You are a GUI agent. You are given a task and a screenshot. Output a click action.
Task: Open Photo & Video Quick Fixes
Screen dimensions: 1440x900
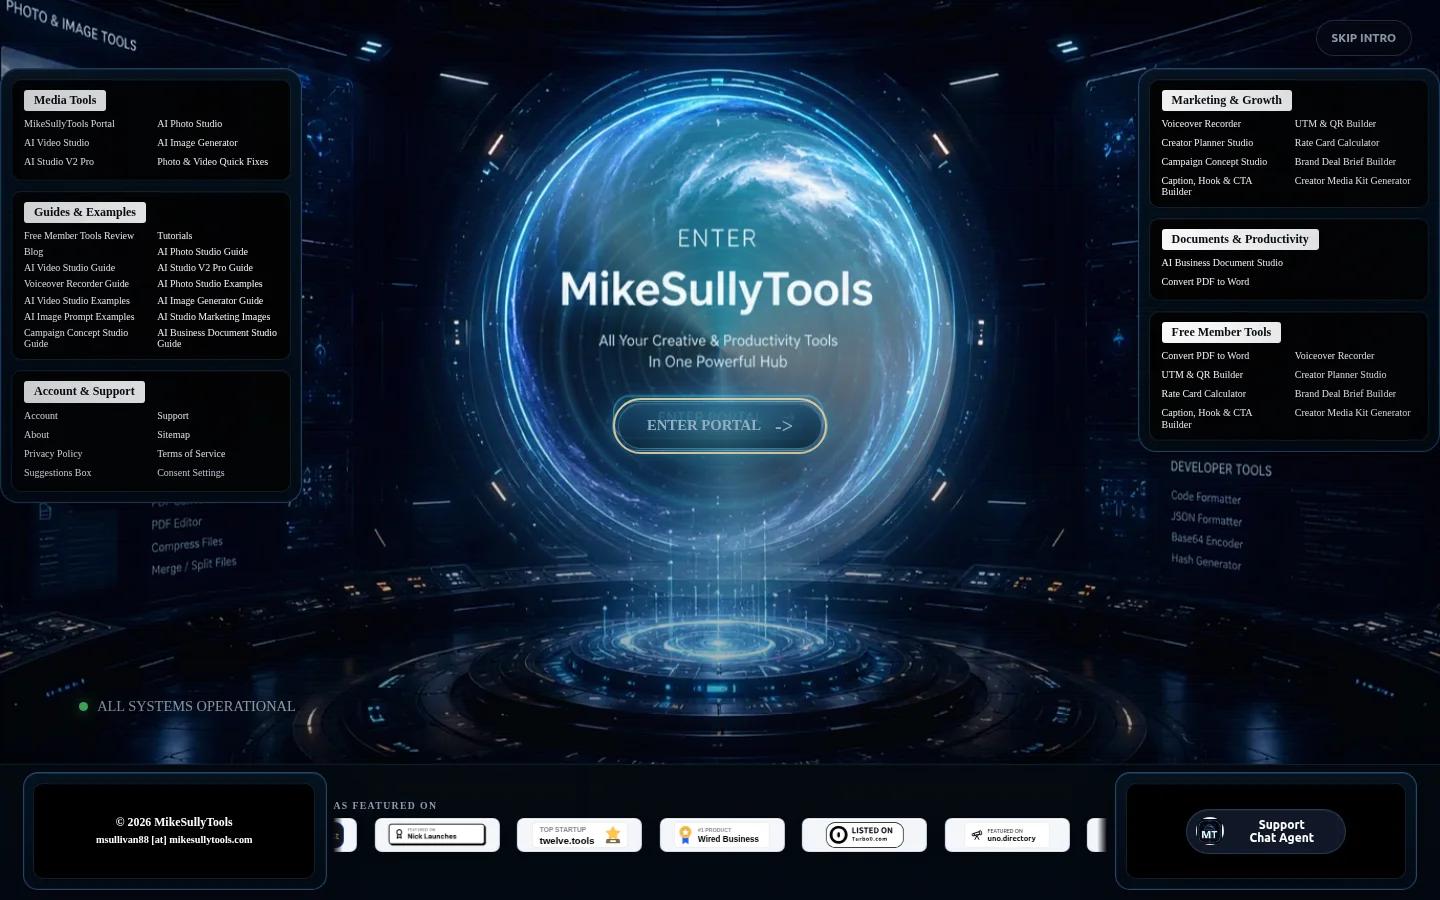click(212, 162)
